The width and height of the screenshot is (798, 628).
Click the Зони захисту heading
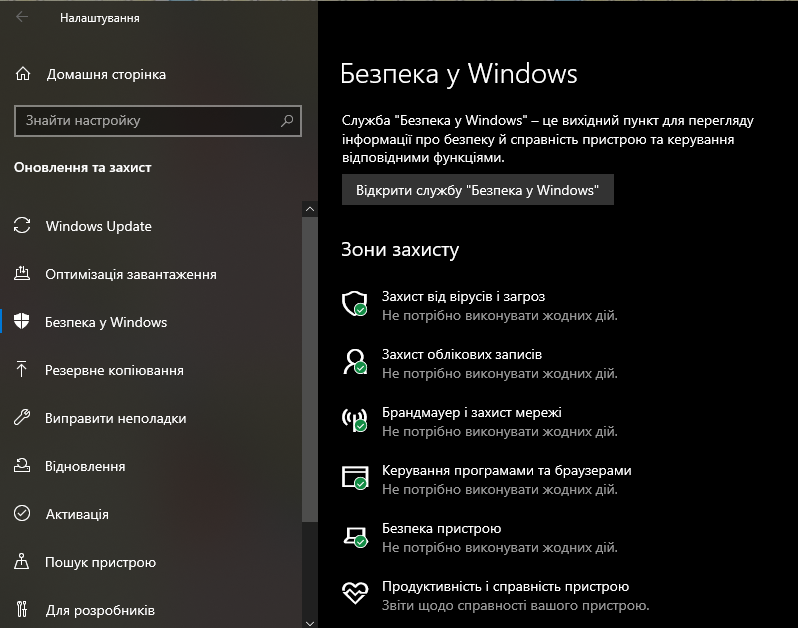click(400, 249)
